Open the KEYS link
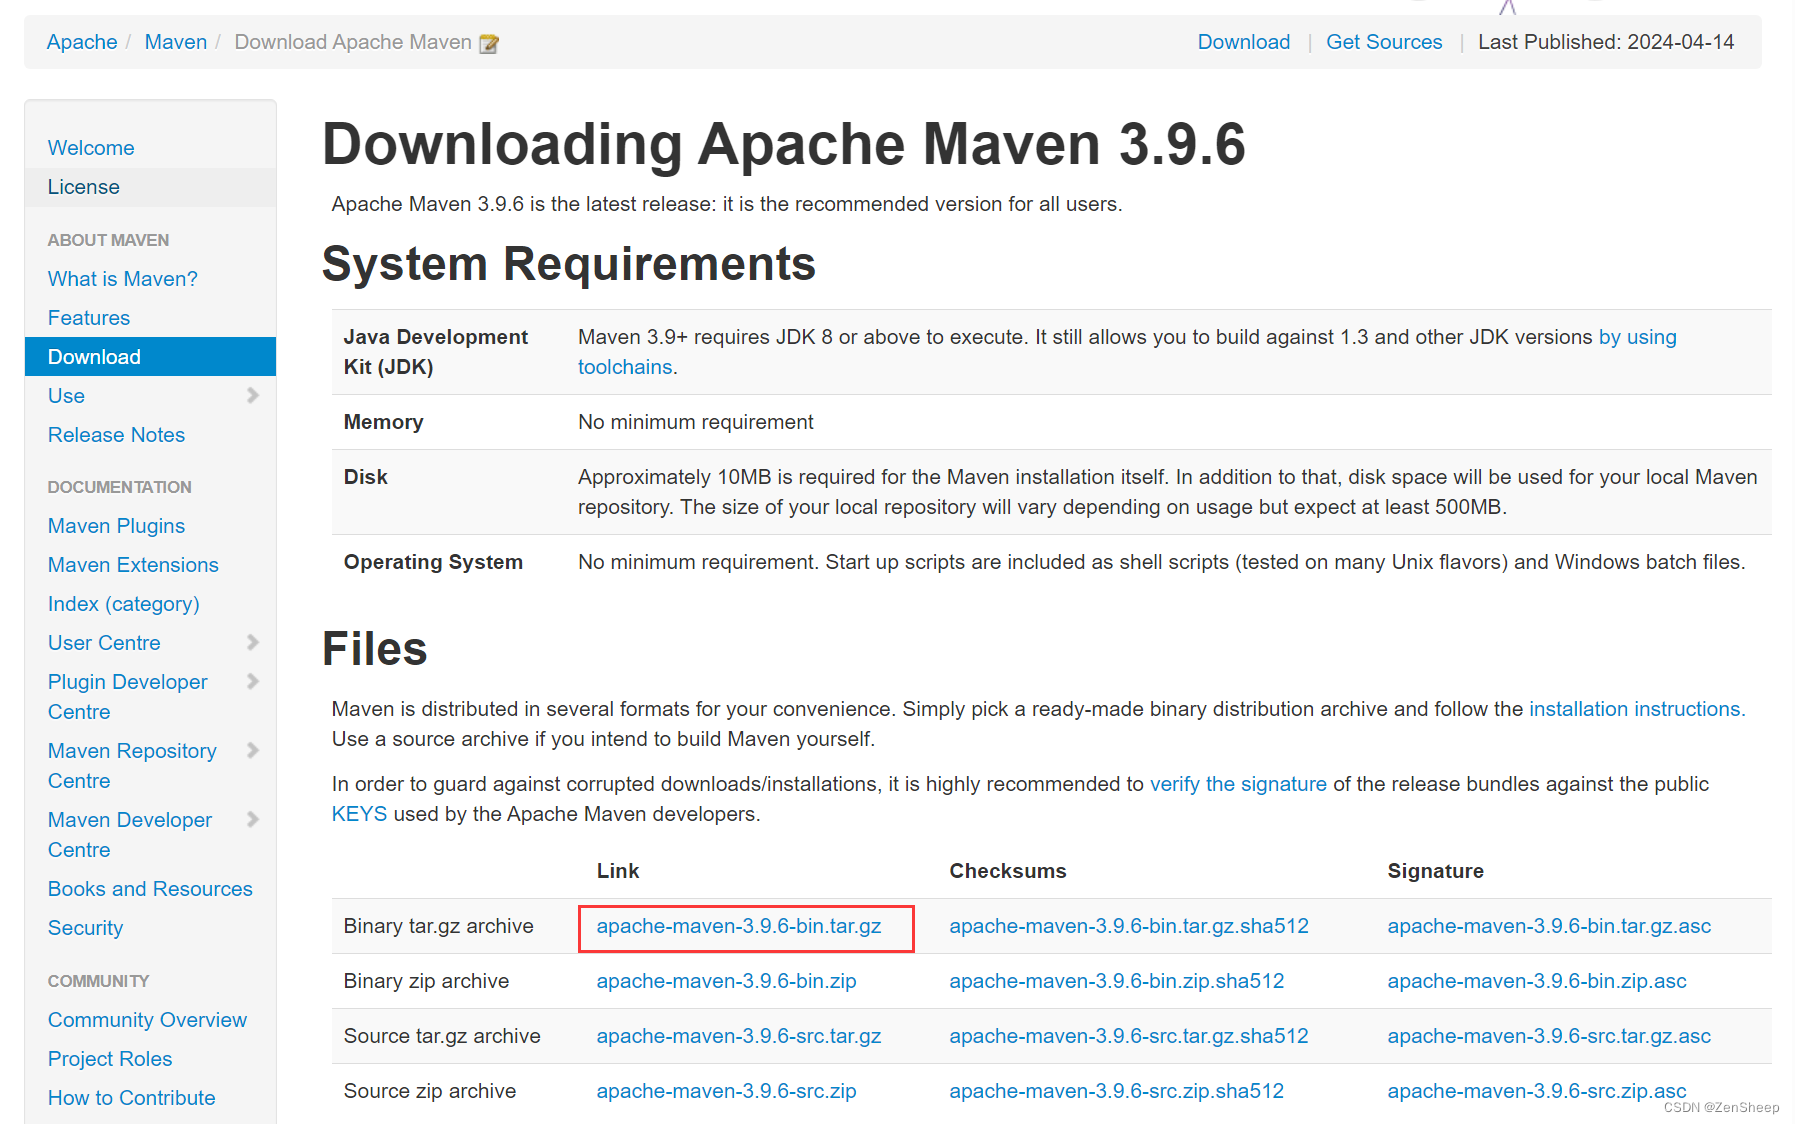 359,814
